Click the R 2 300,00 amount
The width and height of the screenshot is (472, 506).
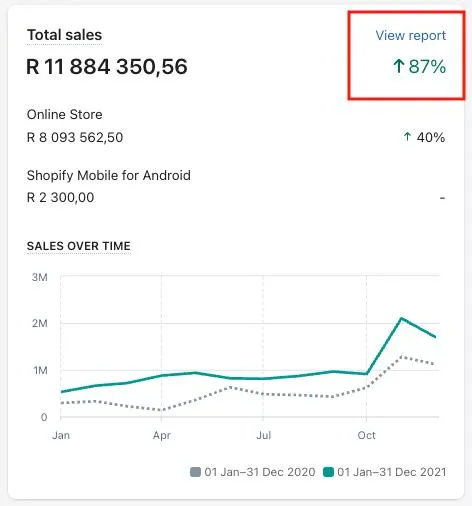coord(60,198)
